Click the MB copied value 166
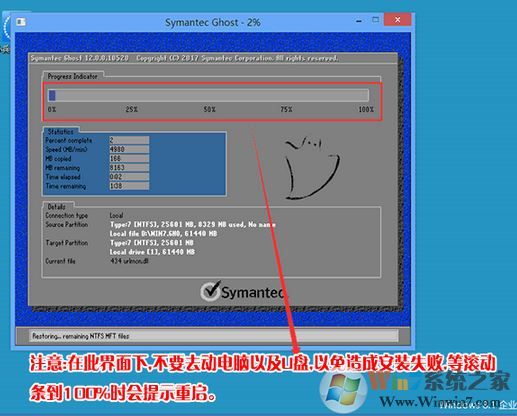This screenshot has height=416, width=517. click(129, 158)
